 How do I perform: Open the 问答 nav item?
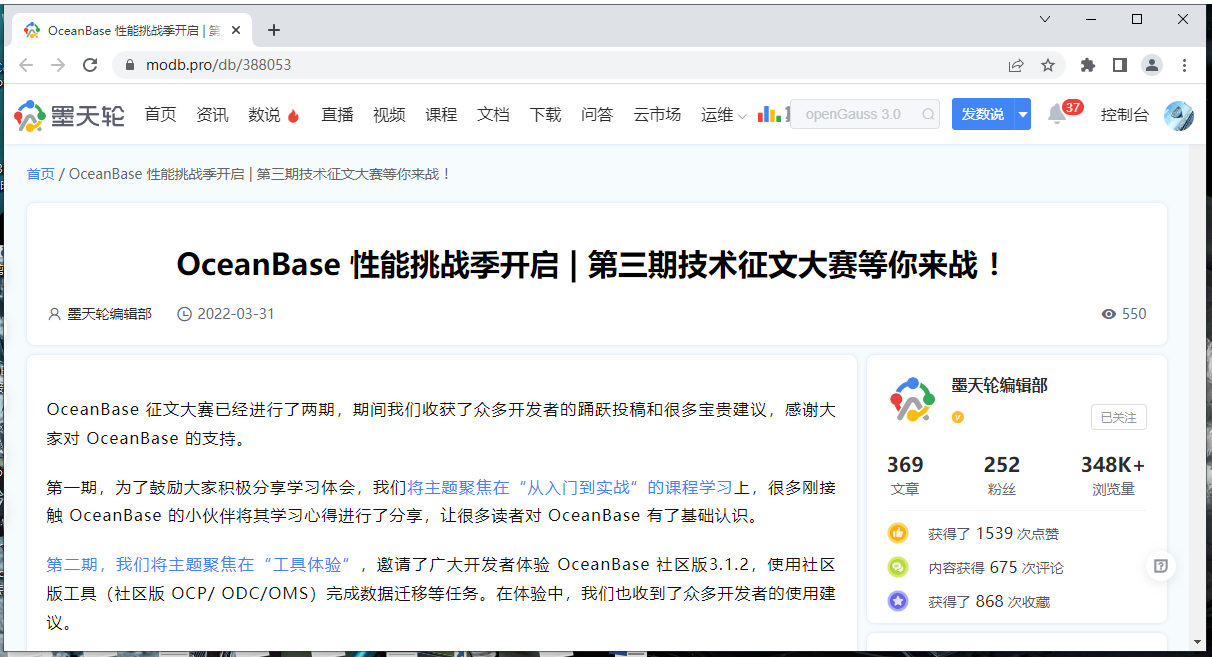(x=597, y=115)
